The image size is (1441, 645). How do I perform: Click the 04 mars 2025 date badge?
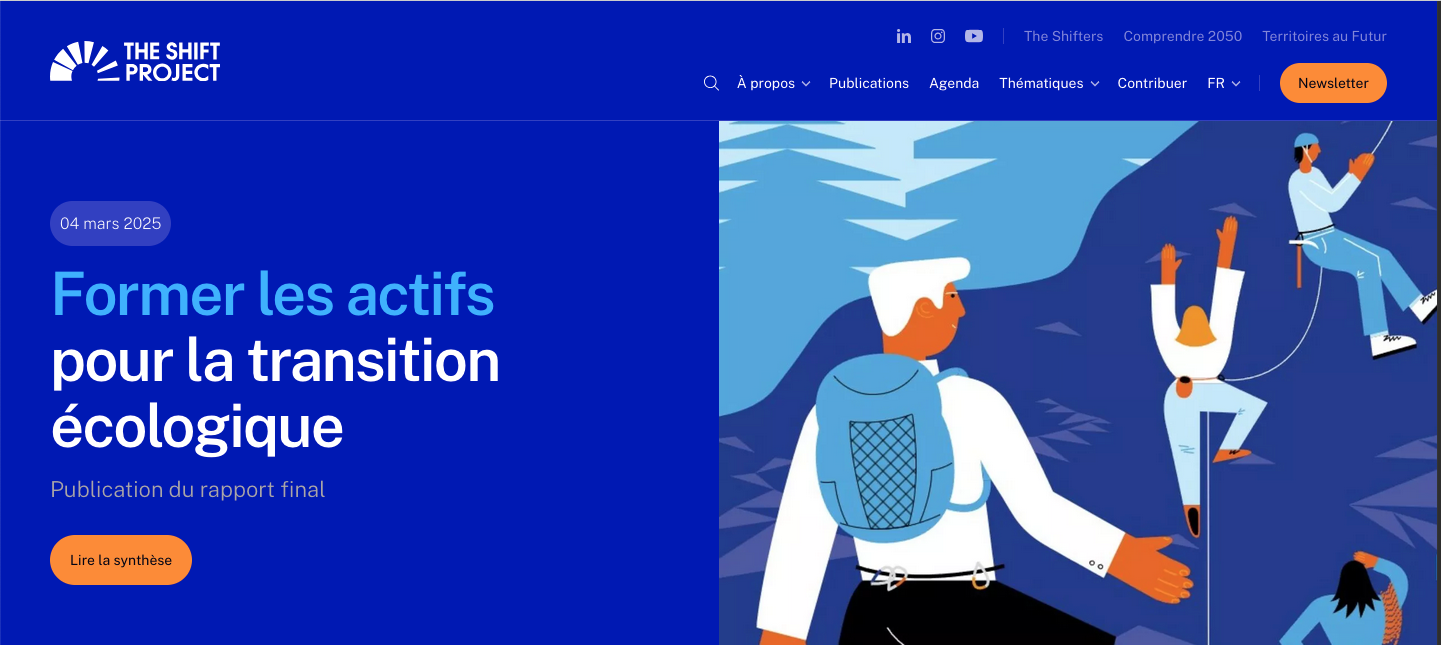coord(110,224)
